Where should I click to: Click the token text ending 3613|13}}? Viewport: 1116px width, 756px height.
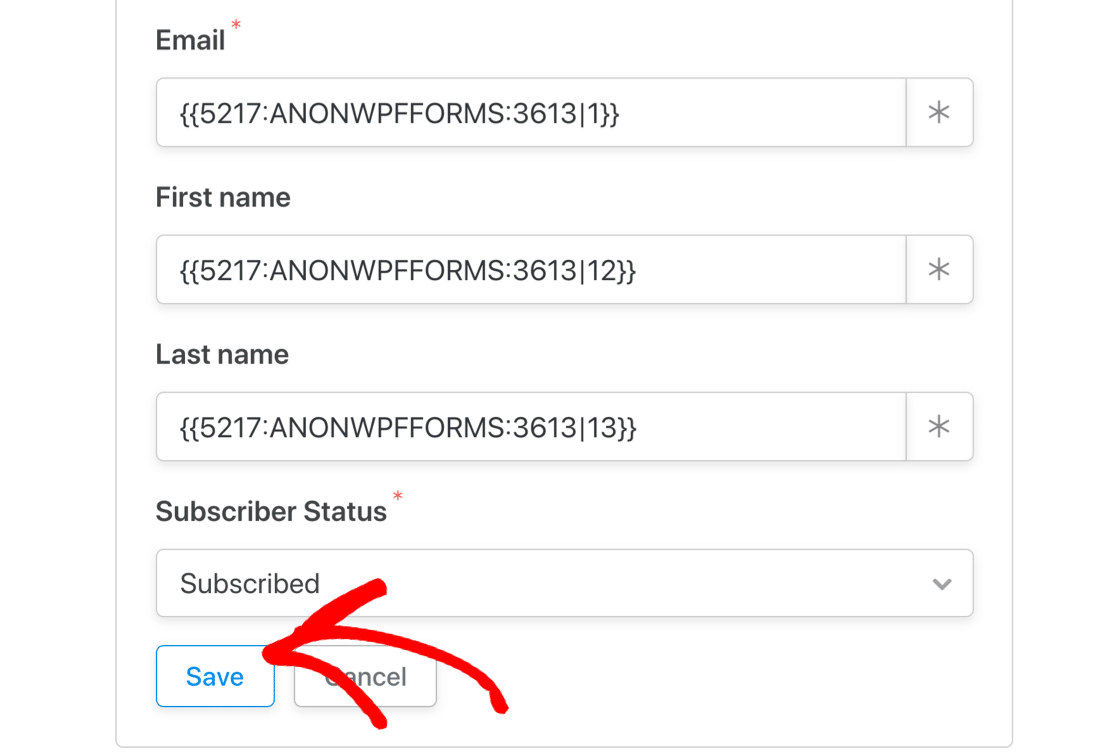click(x=408, y=427)
